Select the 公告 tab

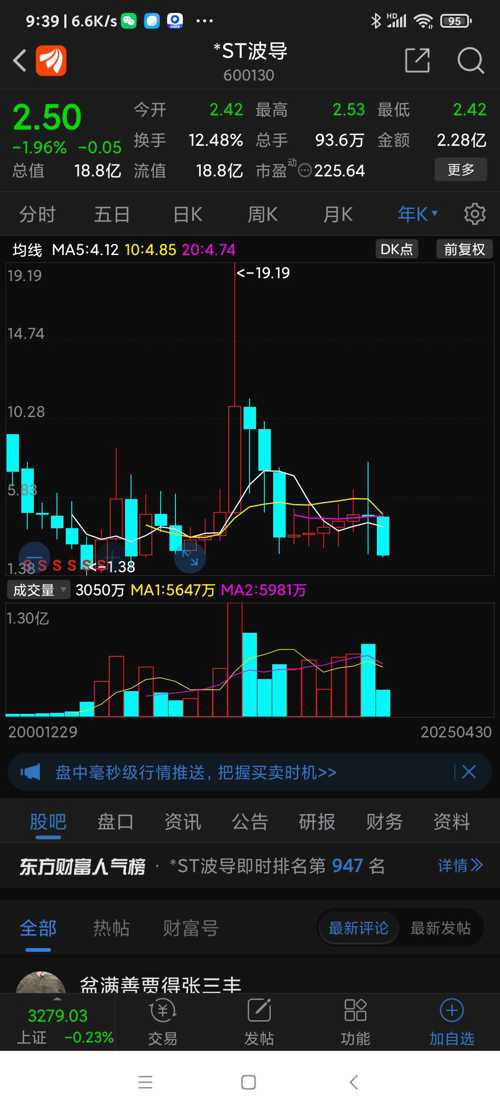[x=250, y=822]
